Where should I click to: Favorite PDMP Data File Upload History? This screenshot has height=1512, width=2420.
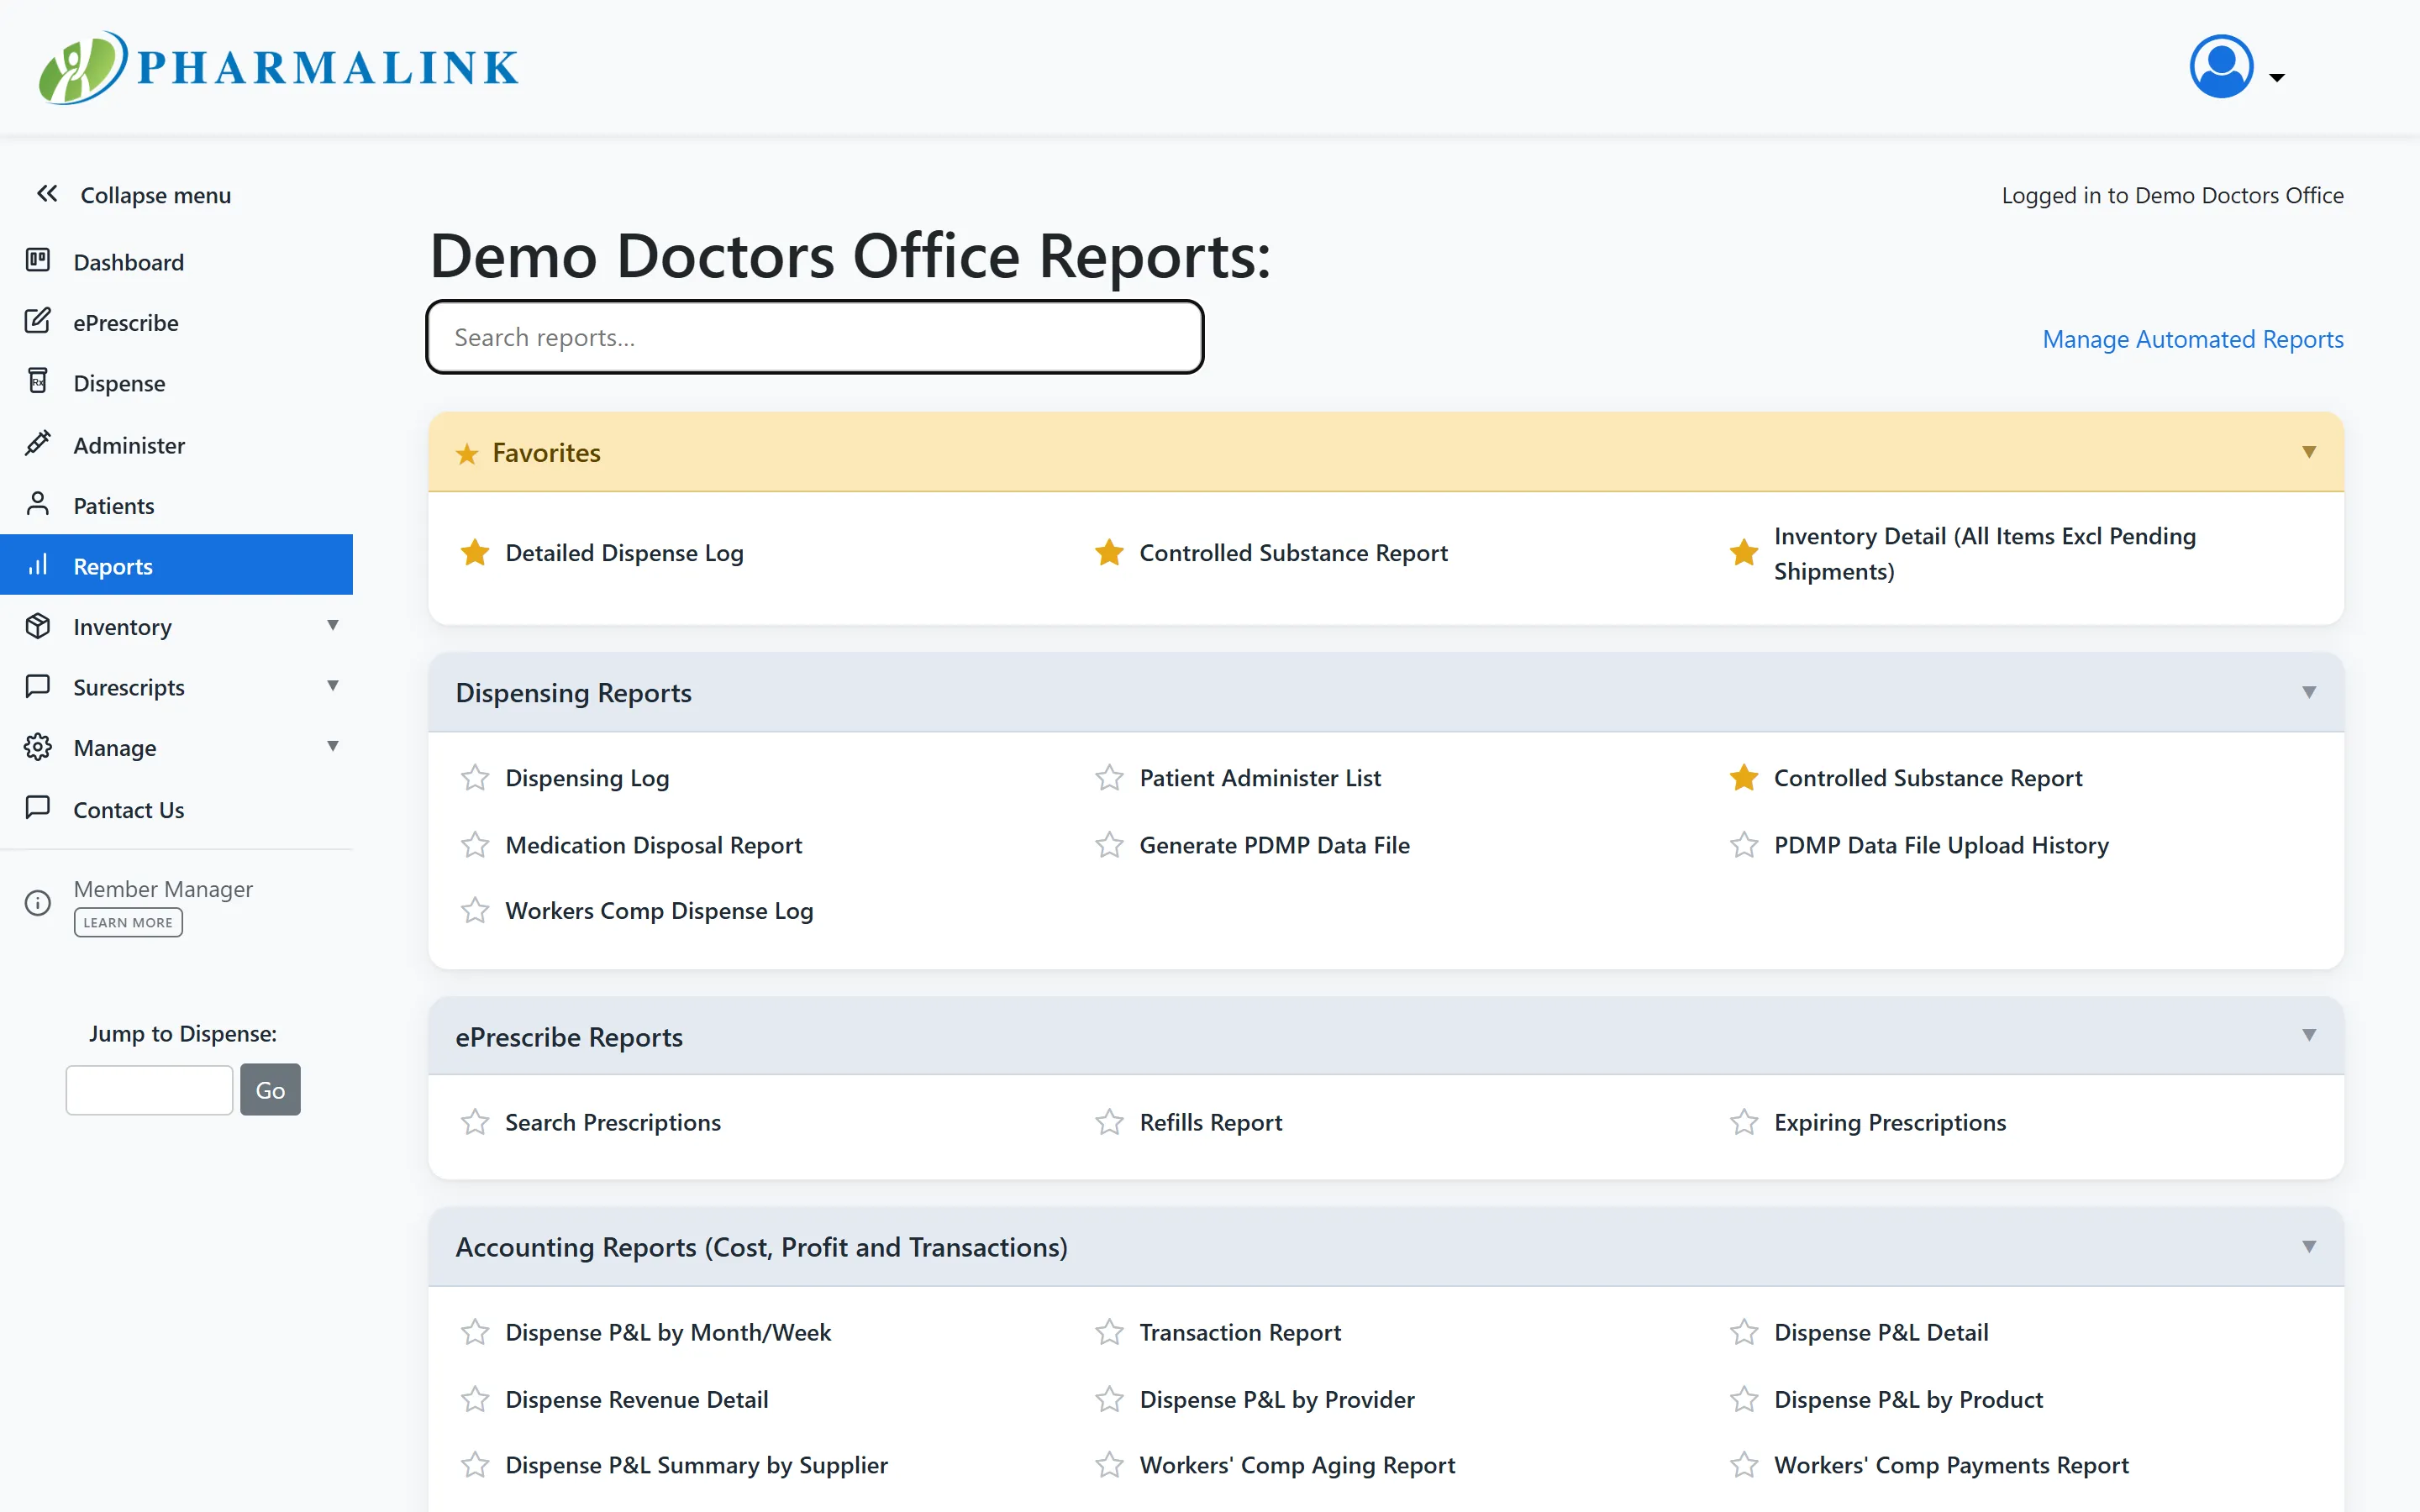[1744, 845]
